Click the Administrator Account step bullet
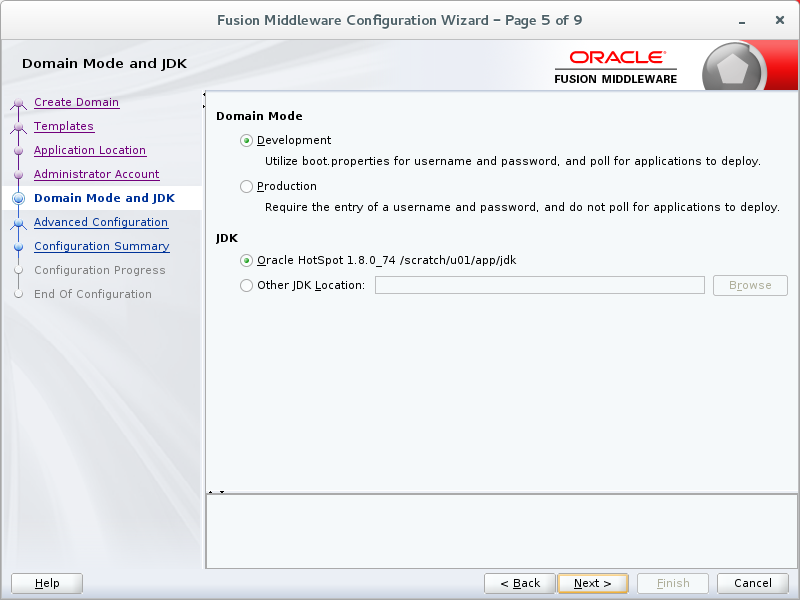The width and height of the screenshot is (800, 600). (x=18, y=174)
